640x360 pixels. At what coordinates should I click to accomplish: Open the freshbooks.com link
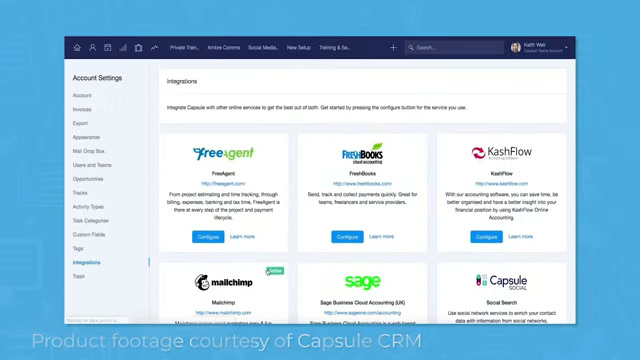click(x=362, y=184)
